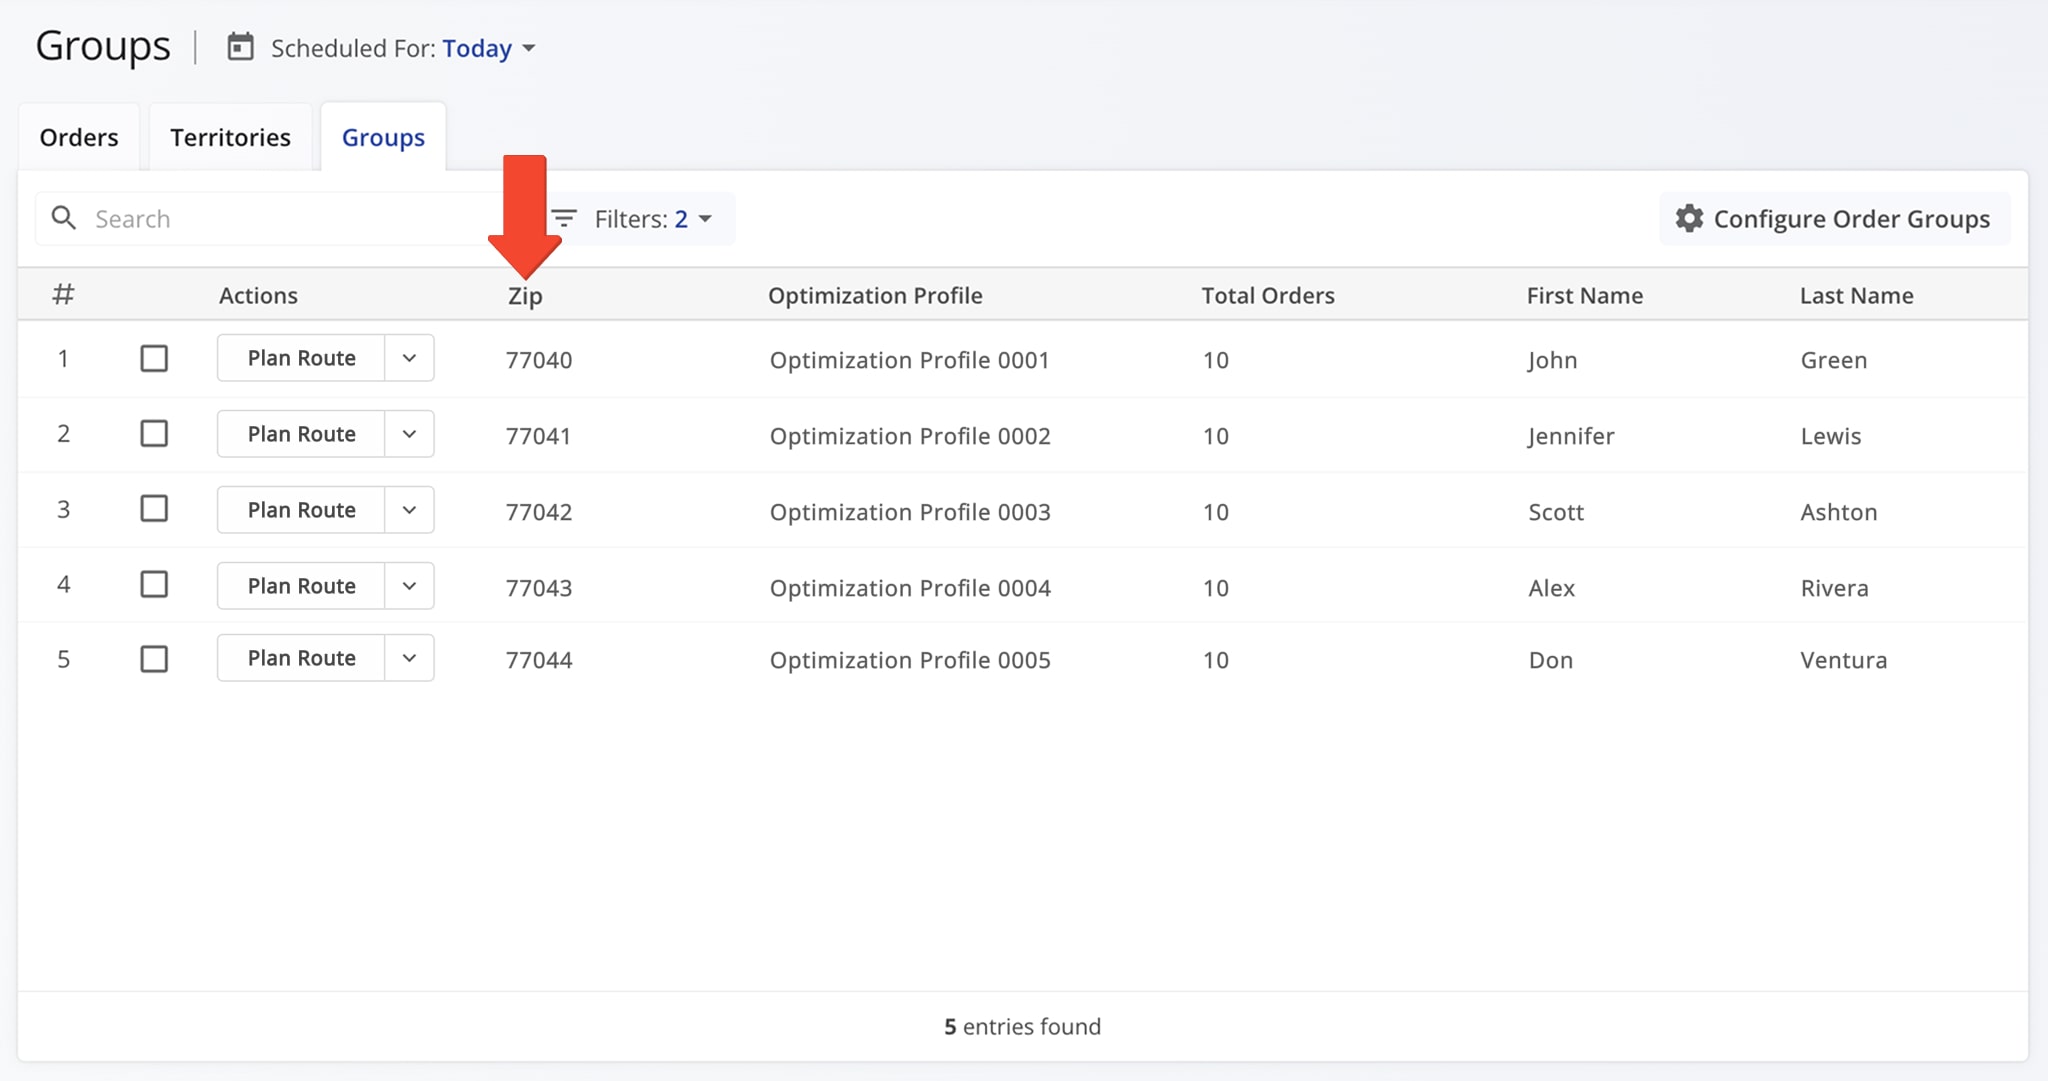Click Plan Route for Jennifer Lewis
The image size is (2048, 1081).
(301, 434)
